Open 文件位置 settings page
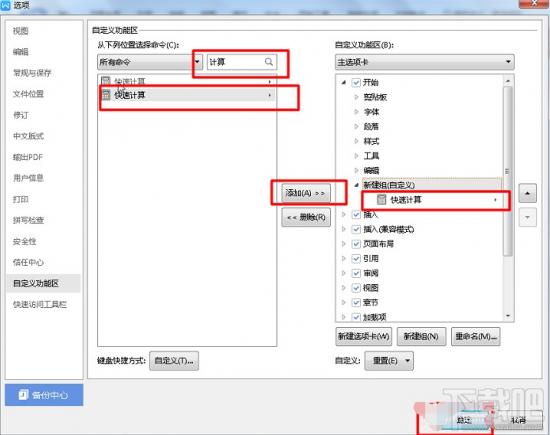The height and width of the screenshot is (435, 550). pyautogui.click(x=28, y=94)
